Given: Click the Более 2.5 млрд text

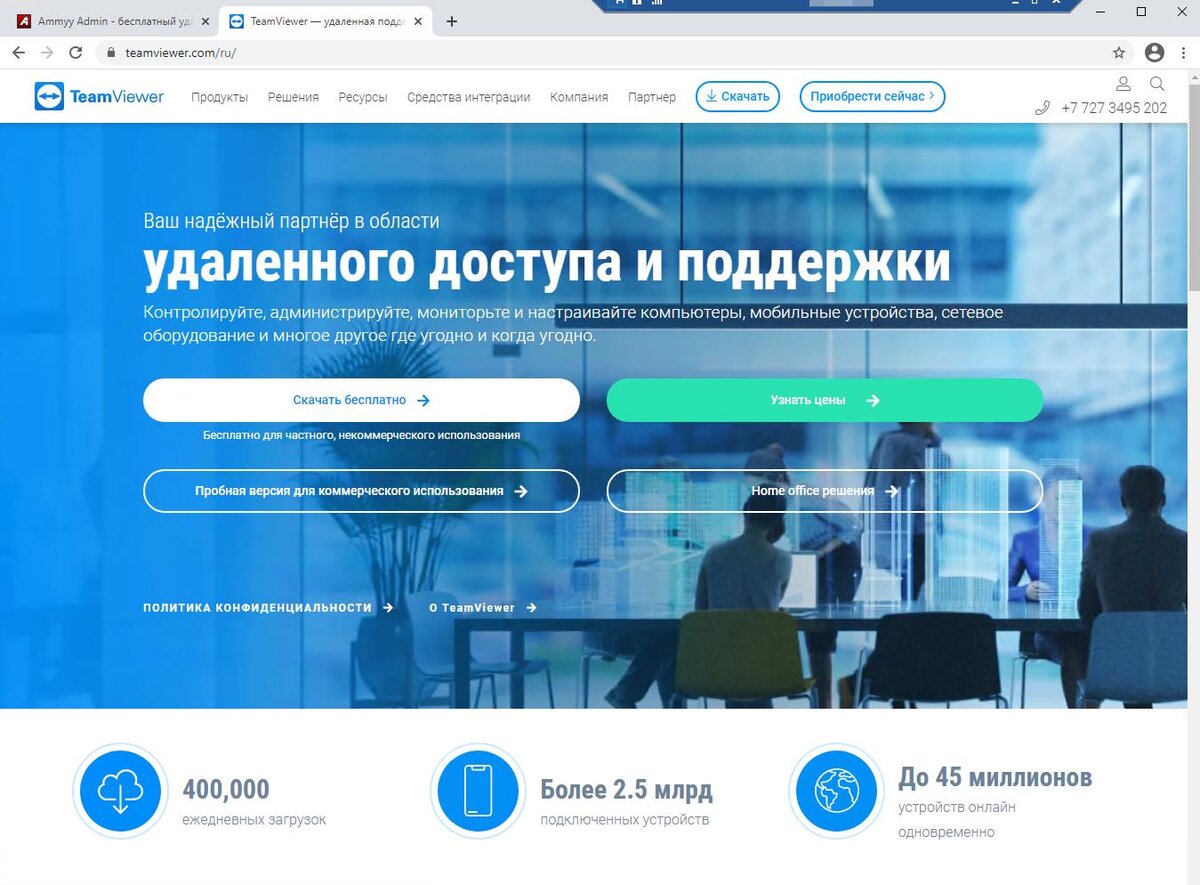Looking at the screenshot, I should point(626,789).
